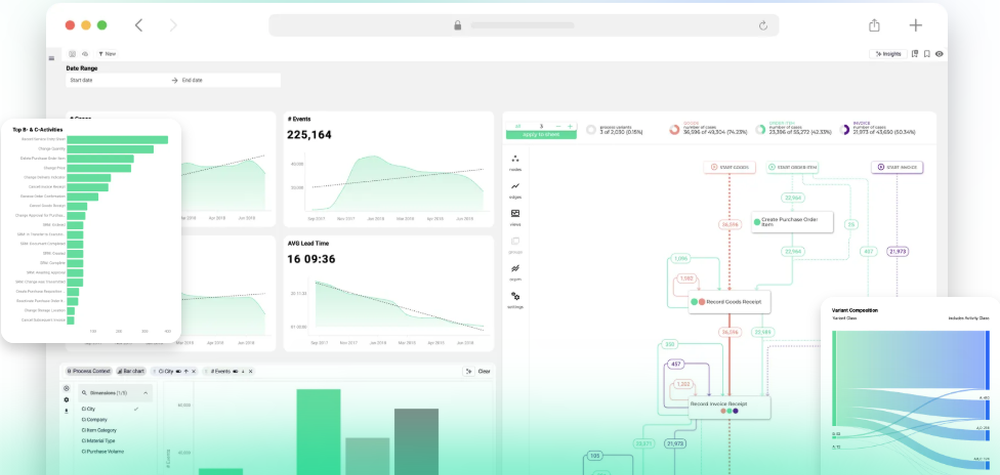Open the algorithm tool in process graph
The width and height of the screenshot is (1000, 475).
pyautogui.click(x=515, y=272)
